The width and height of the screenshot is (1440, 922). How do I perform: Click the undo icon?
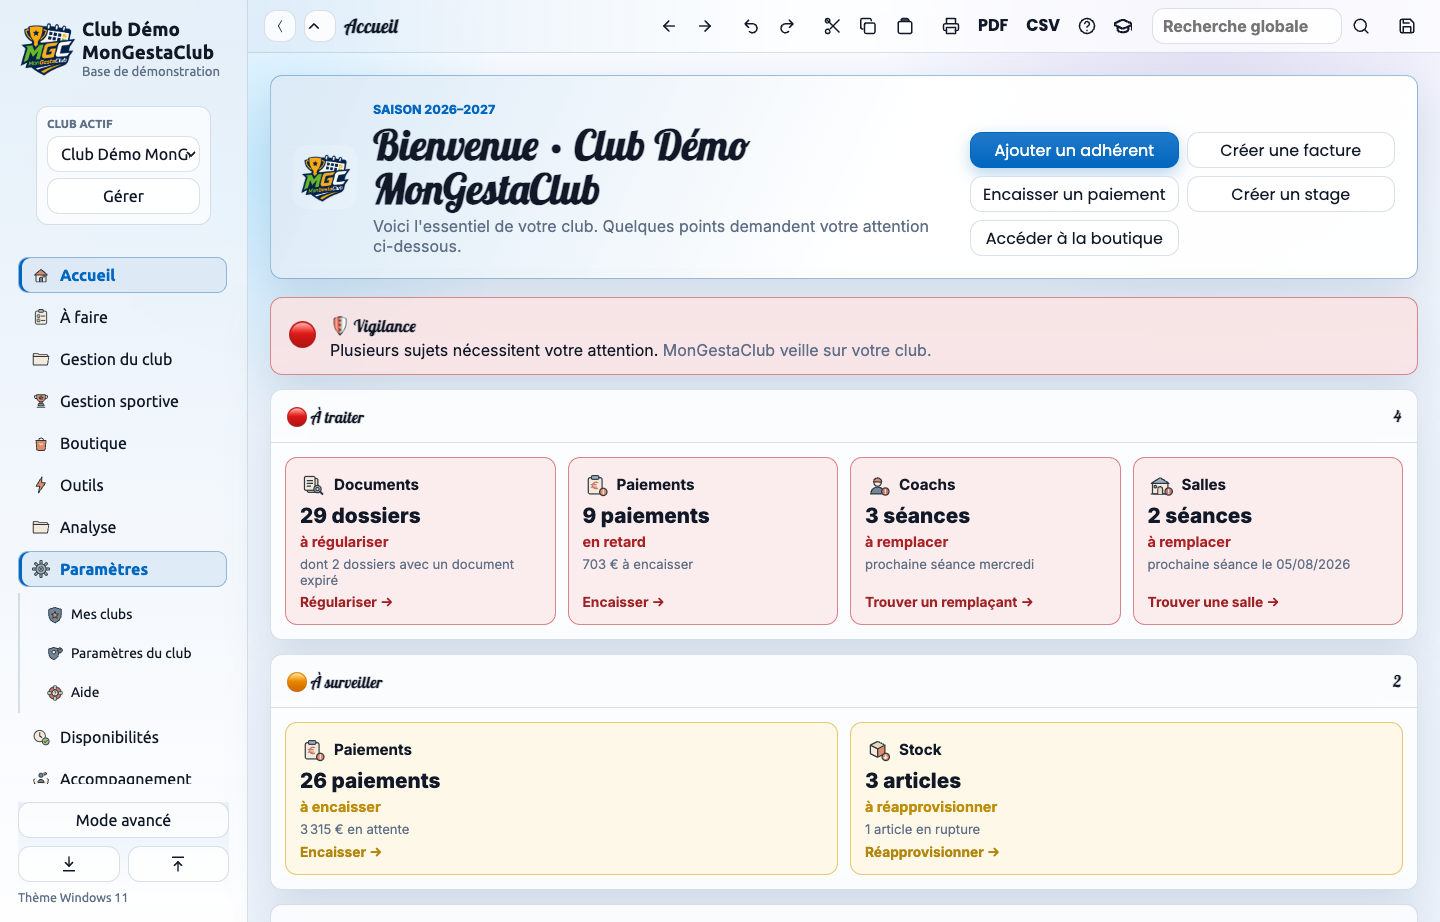(751, 26)
